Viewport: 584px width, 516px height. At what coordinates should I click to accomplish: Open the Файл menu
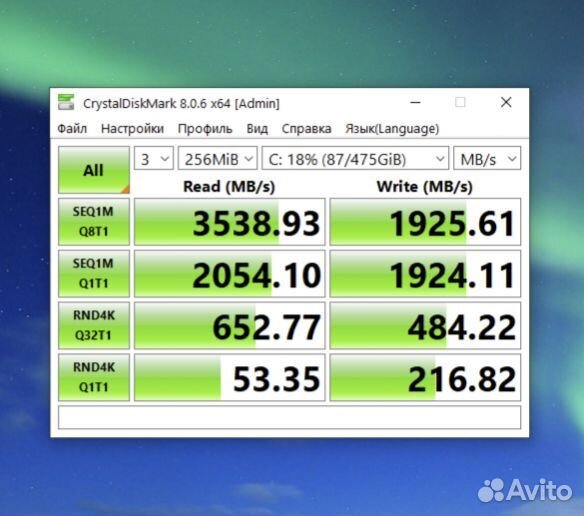pyautogui.click(x=72, y=129)
